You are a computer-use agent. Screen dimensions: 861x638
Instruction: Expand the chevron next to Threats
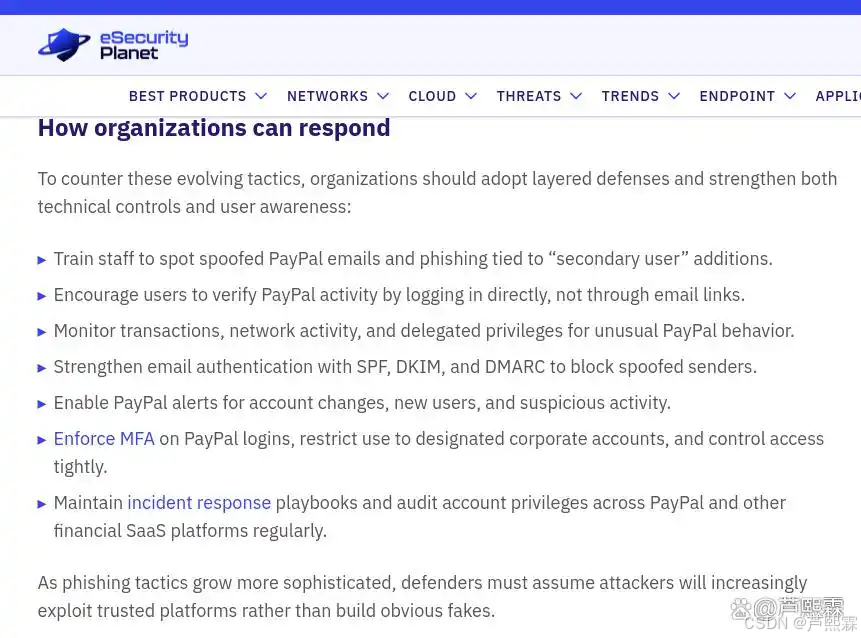[x=576, y=96]
